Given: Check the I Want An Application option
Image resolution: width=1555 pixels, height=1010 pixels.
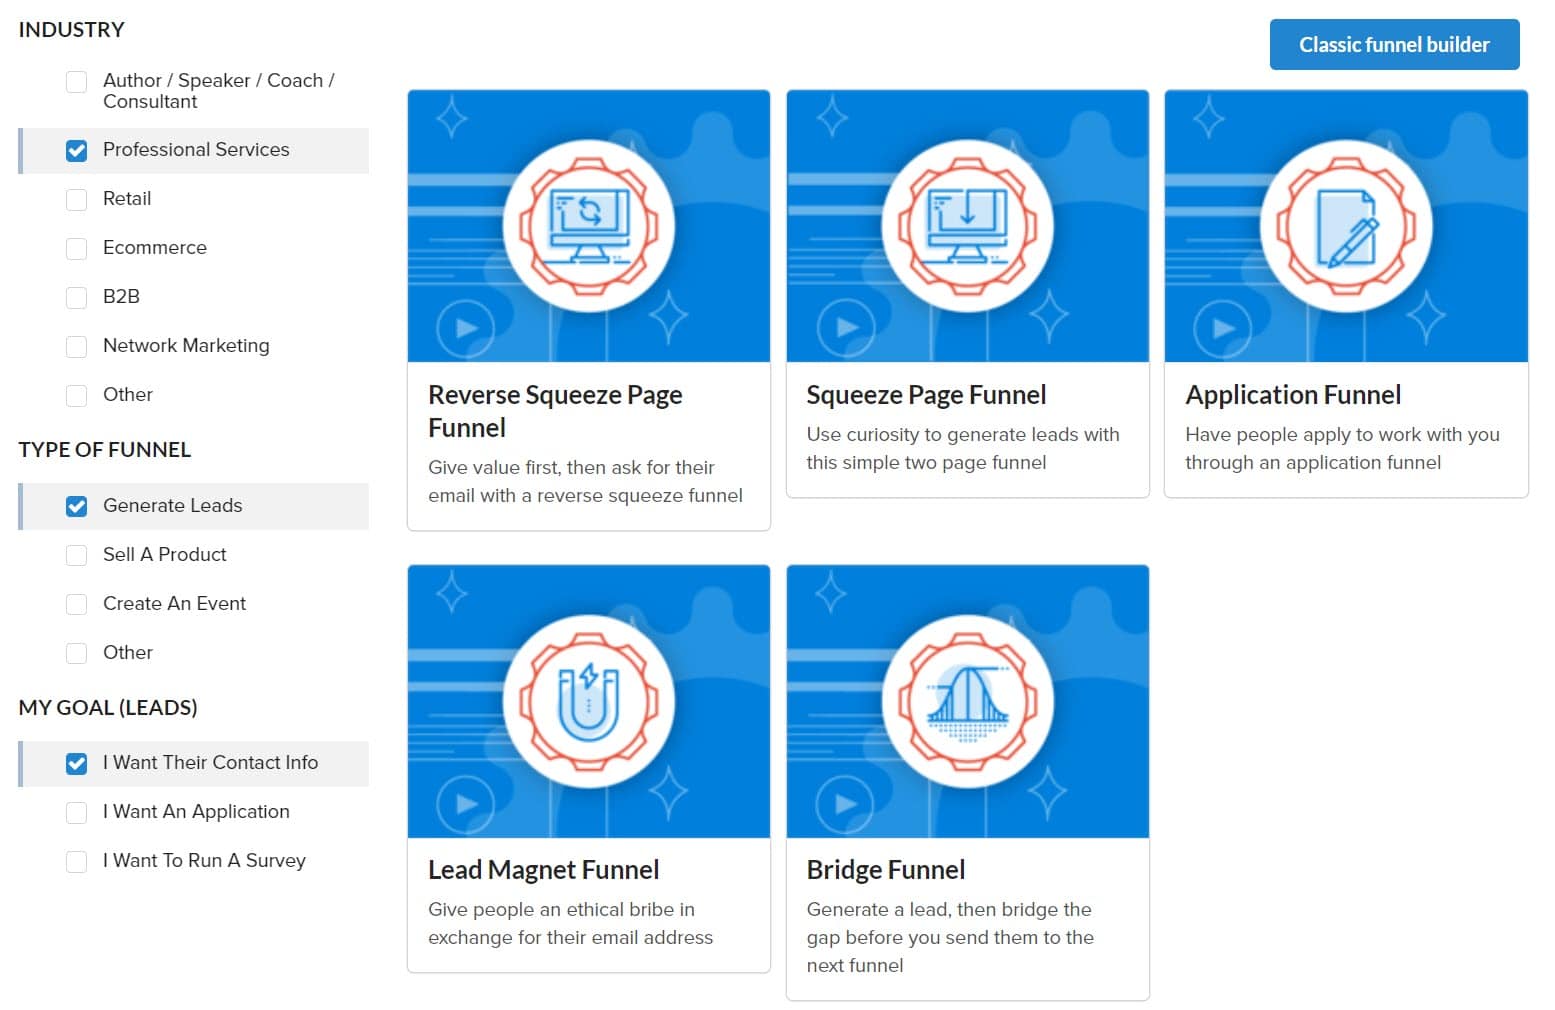Looking at the screenshot, I should (77, 813).
